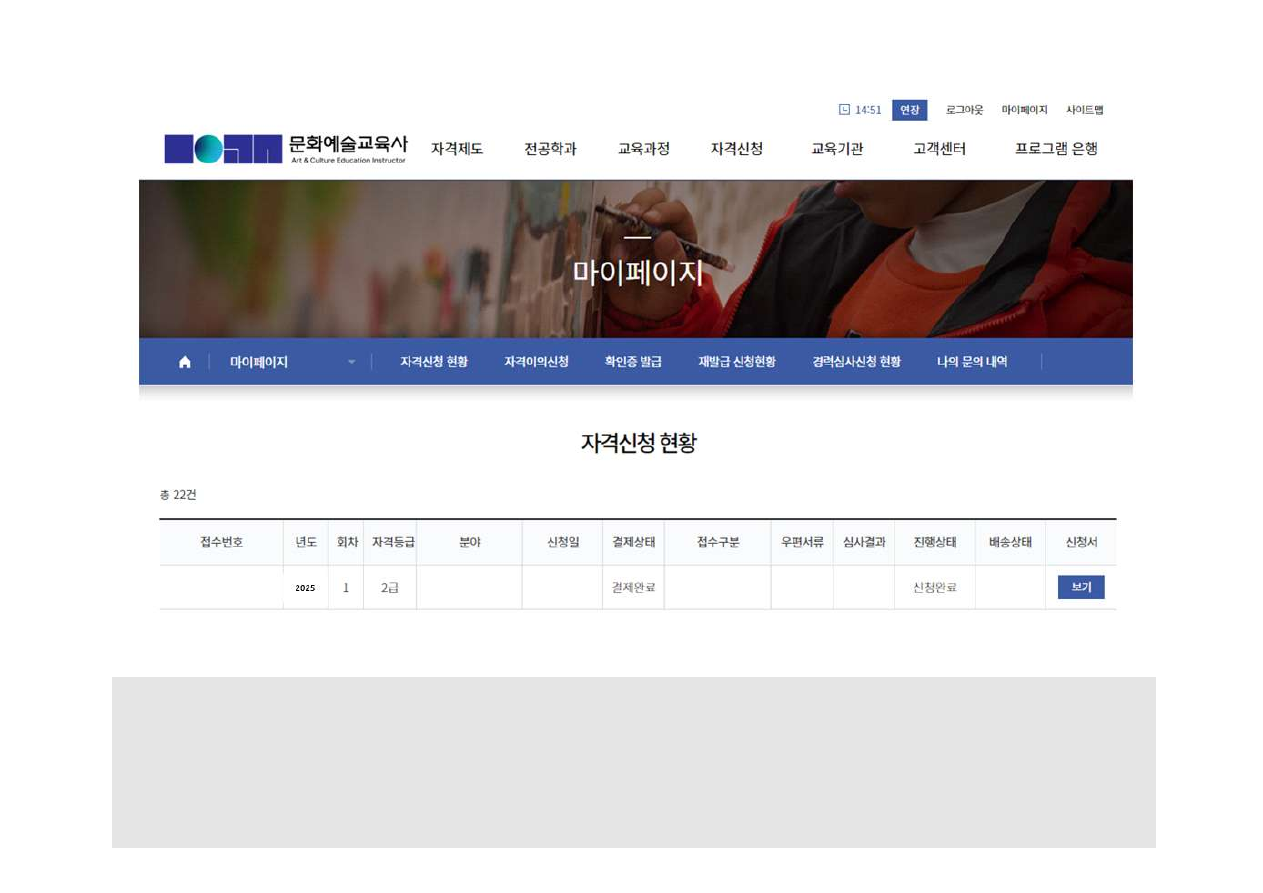Switch to 자격신청 현황 tab
The image size is (1263, 893).
[434, 362]
